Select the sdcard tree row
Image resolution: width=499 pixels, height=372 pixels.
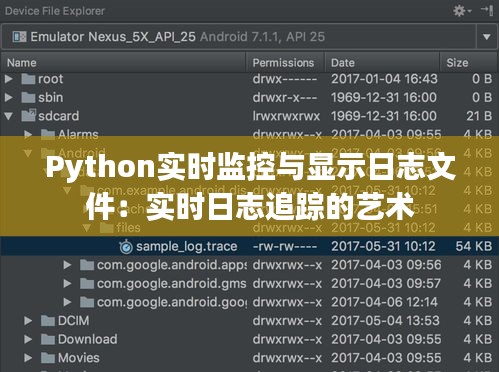click(249, 116)
